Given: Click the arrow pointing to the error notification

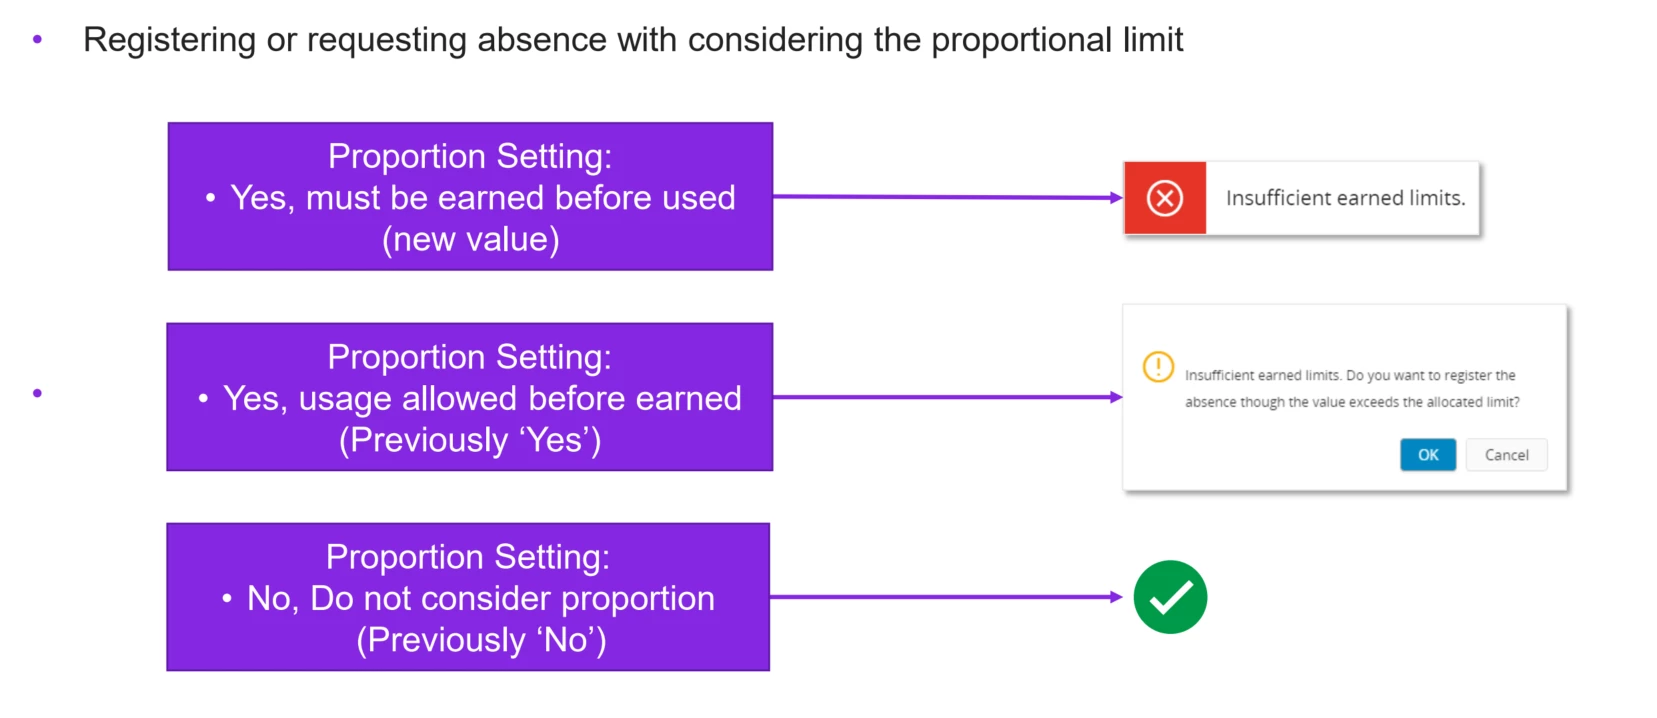Looking at the screenshot, I should click(947, 197).
